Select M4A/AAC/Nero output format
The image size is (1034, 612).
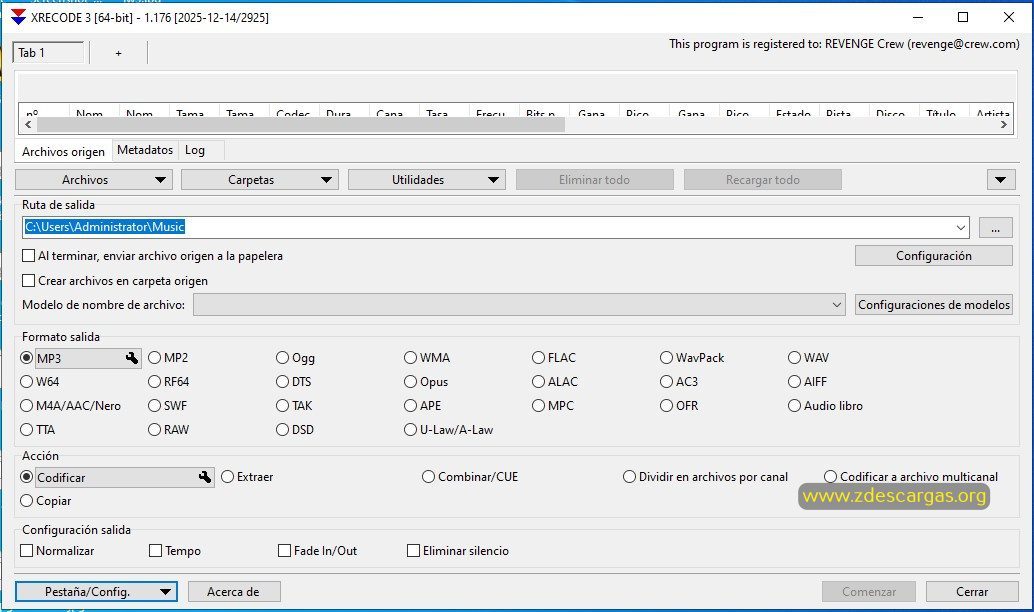[26, 406]
